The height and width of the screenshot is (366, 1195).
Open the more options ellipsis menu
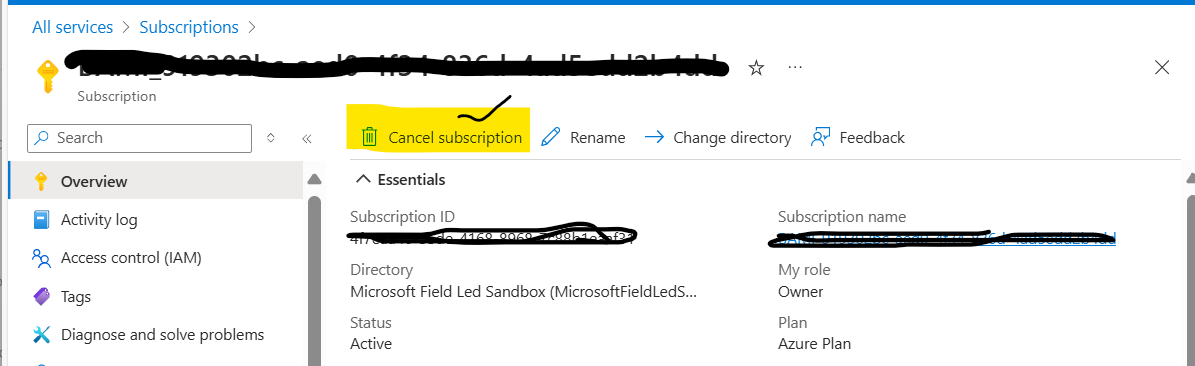click(x=795, y=67)
